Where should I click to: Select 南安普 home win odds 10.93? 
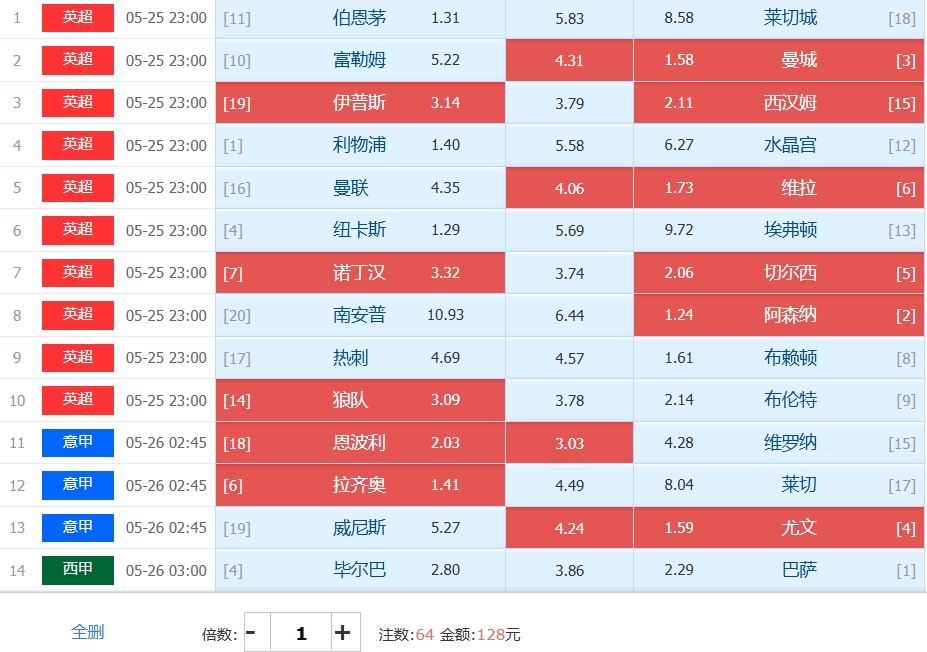coord(361,315)
